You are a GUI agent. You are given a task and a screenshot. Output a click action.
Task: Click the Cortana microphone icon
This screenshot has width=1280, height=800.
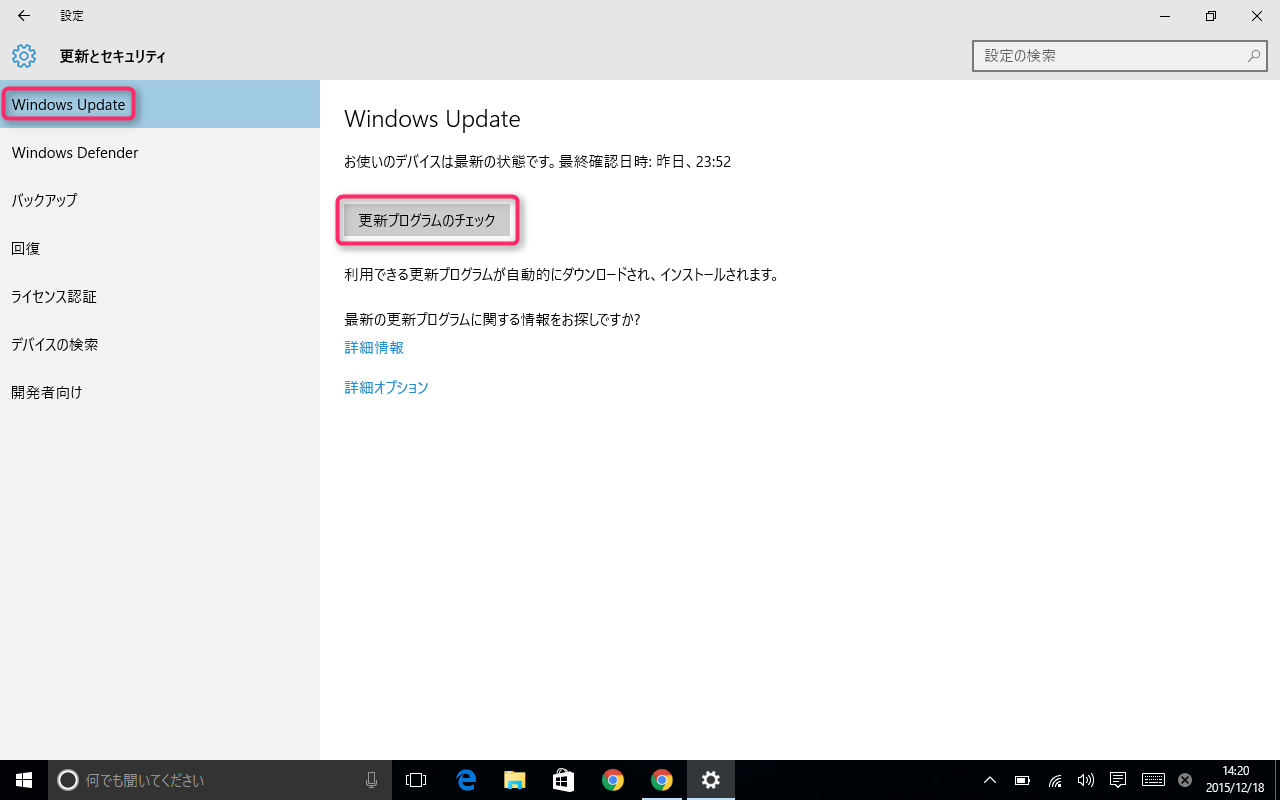click(372, 780)
